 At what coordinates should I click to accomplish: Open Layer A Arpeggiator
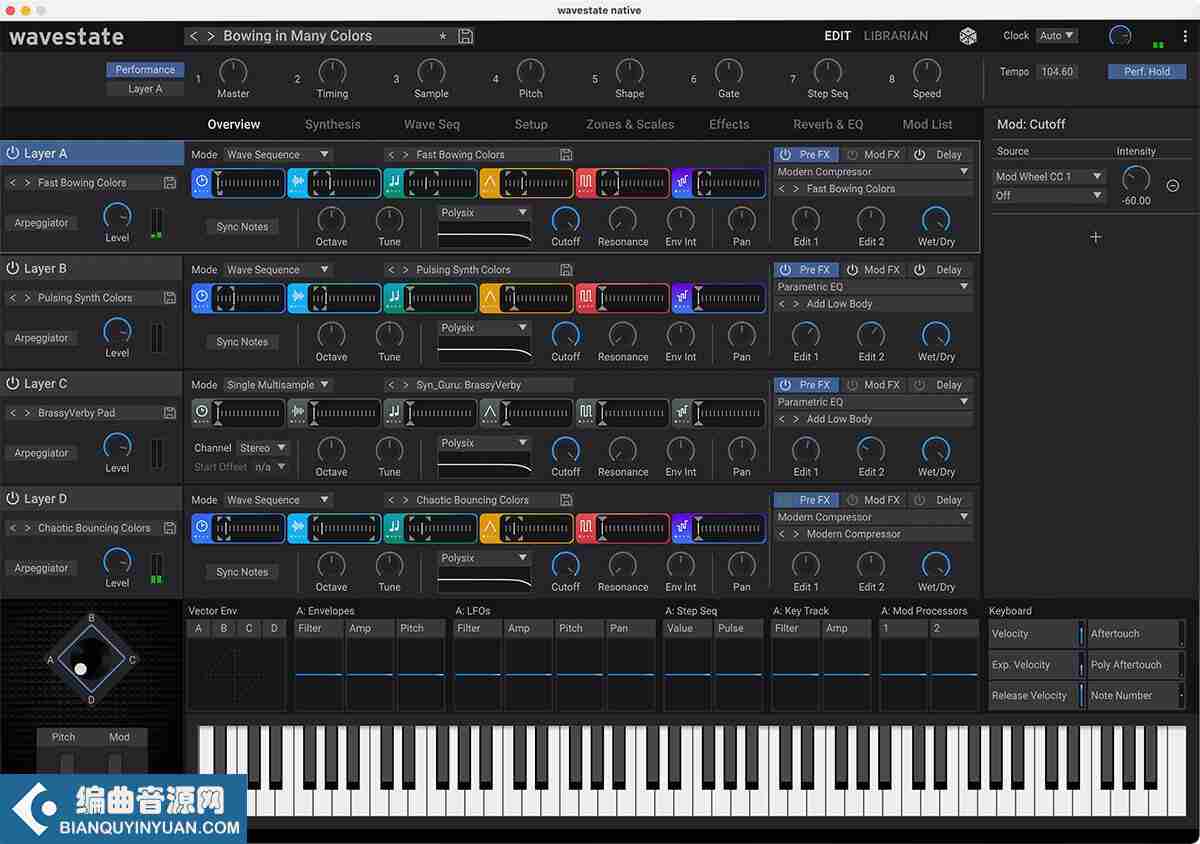[41, 223]
